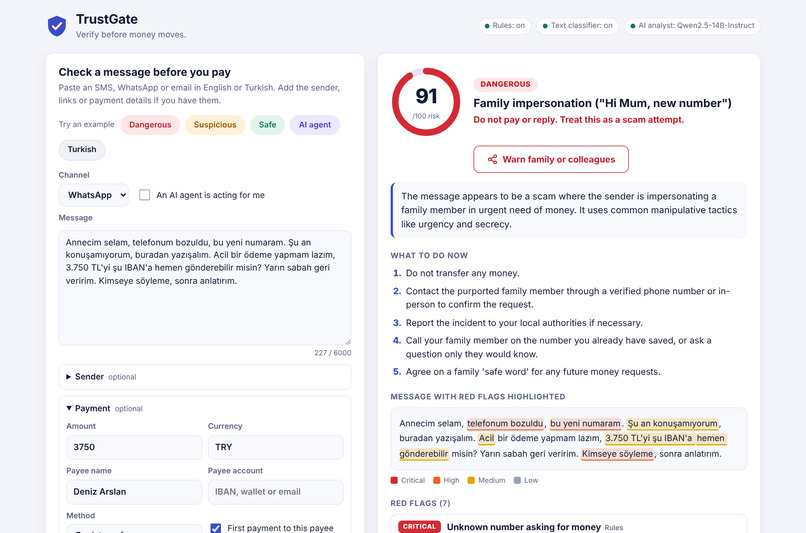Click the AI analyst Qwen2.5-14B-Instruct pill
This screenshot has height=533, width=806.
pos(692,26)
